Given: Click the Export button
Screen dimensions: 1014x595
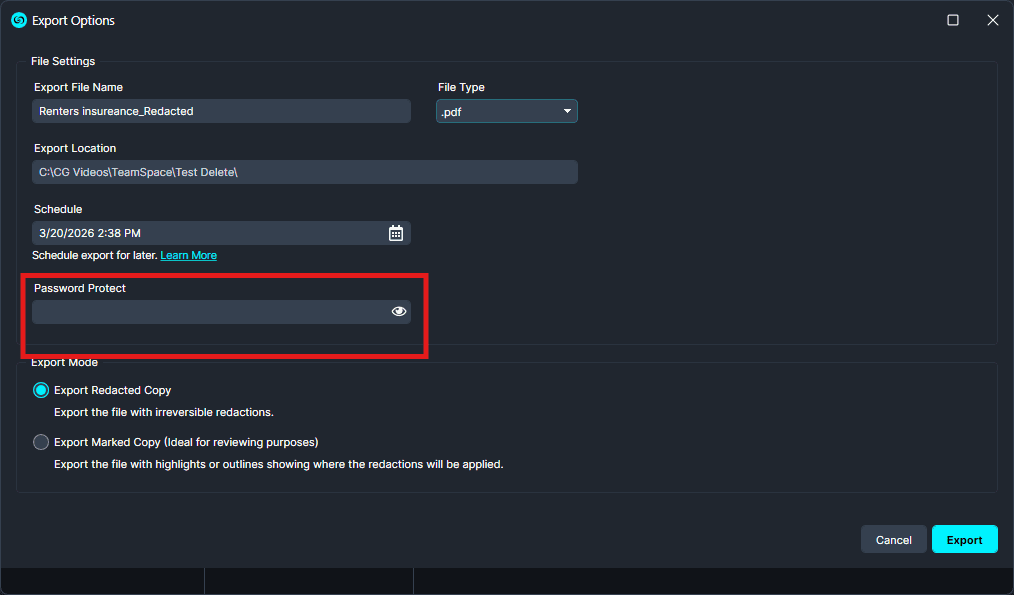Looking at the screenshot, I should (964, 540).
